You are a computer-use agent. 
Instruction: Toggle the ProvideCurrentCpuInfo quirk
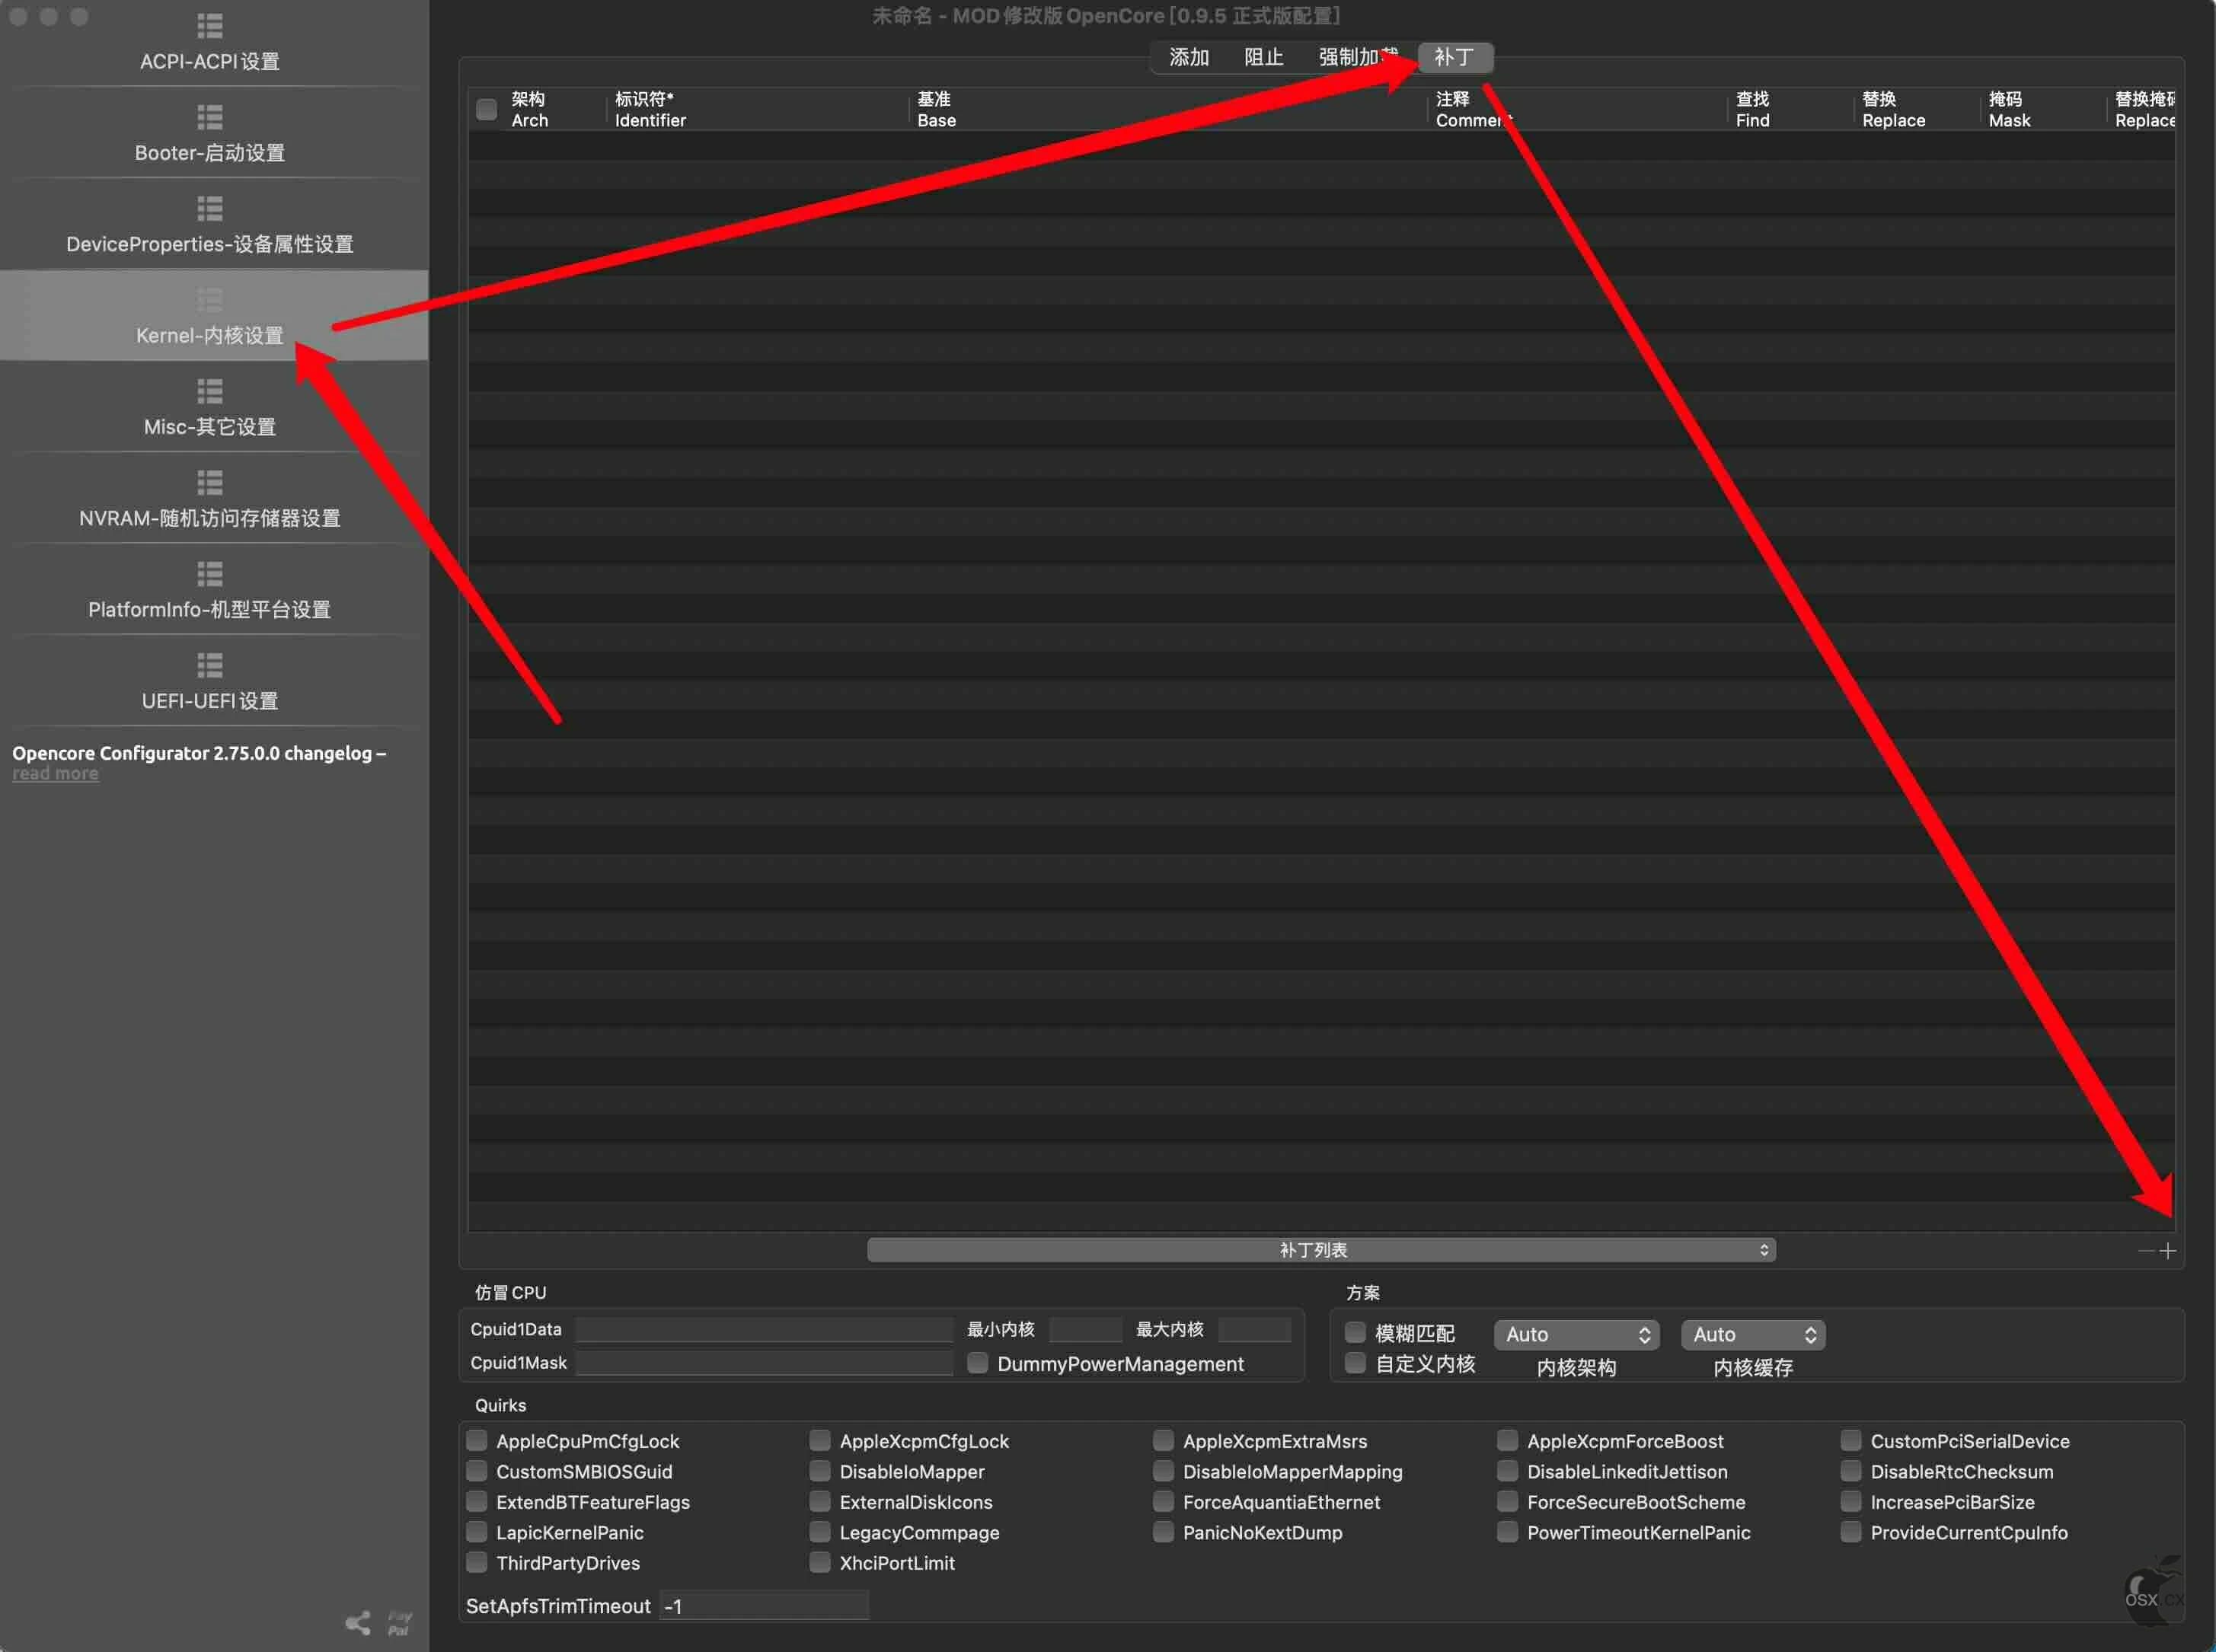tap(1851, 1532)
